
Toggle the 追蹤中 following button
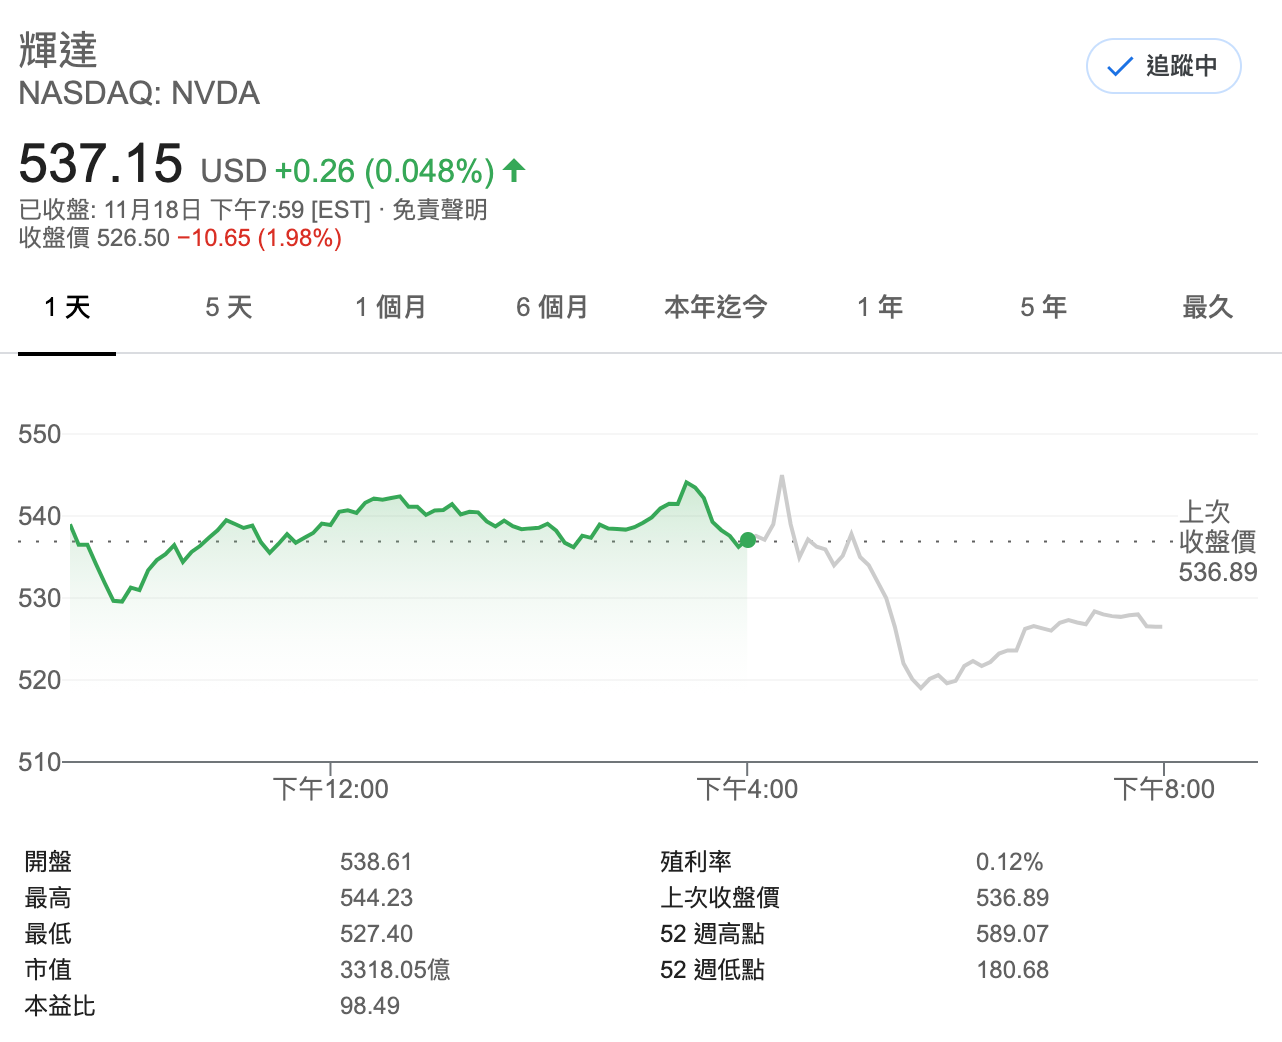[1164, 66]
